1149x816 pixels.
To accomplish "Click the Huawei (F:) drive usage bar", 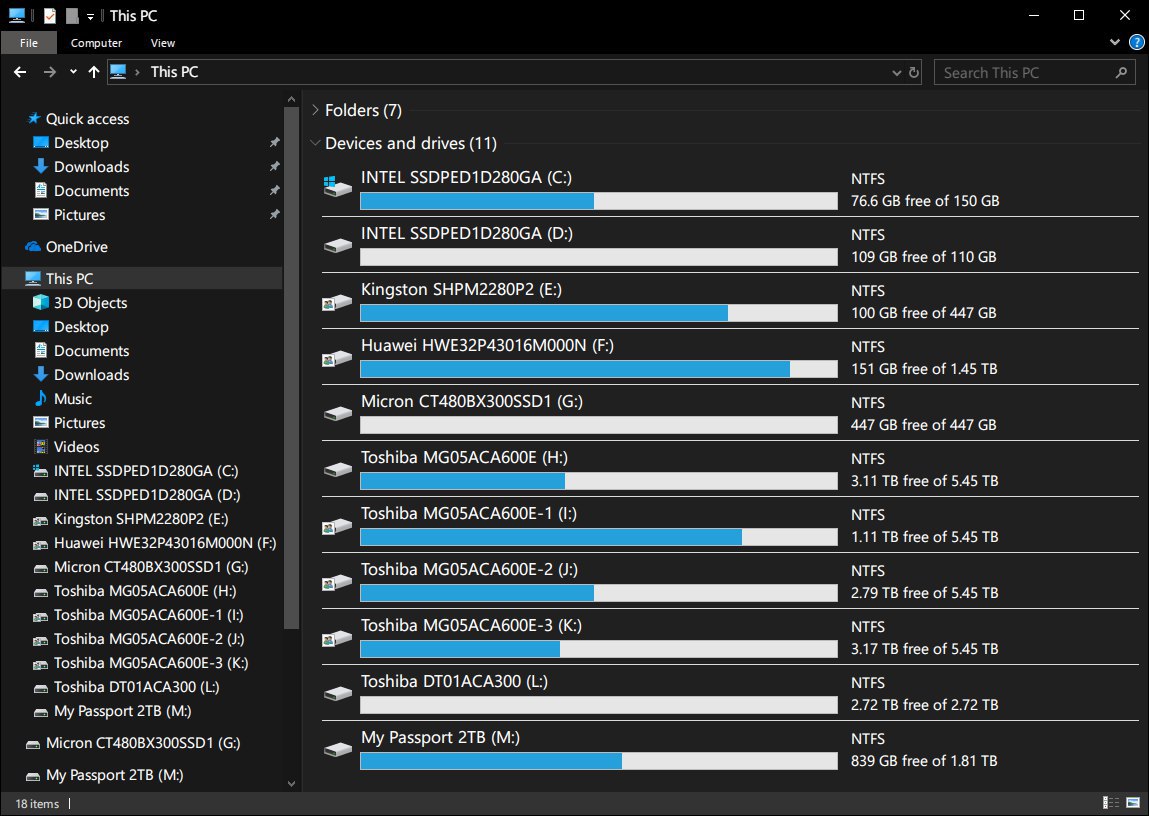I will [598, 369].
